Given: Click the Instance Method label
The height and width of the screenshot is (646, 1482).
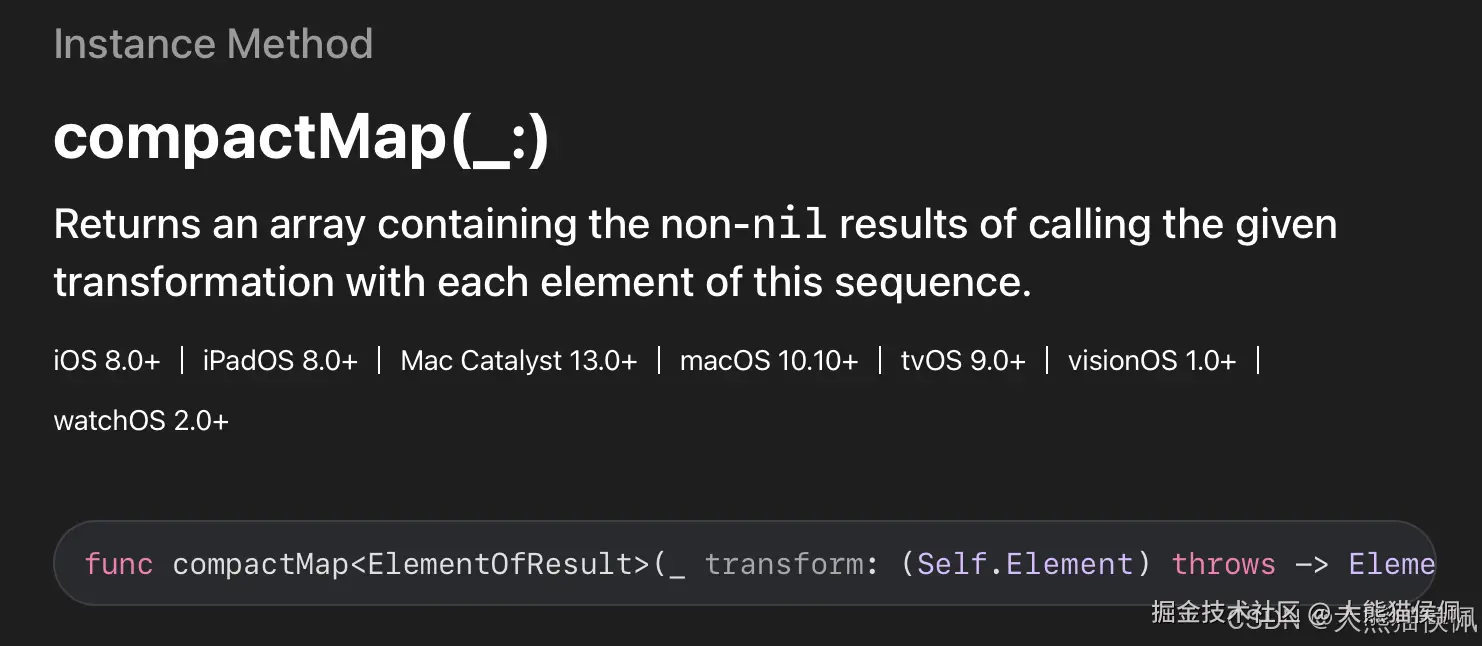Looking at the screenshot, I should [x=213, y=44].
